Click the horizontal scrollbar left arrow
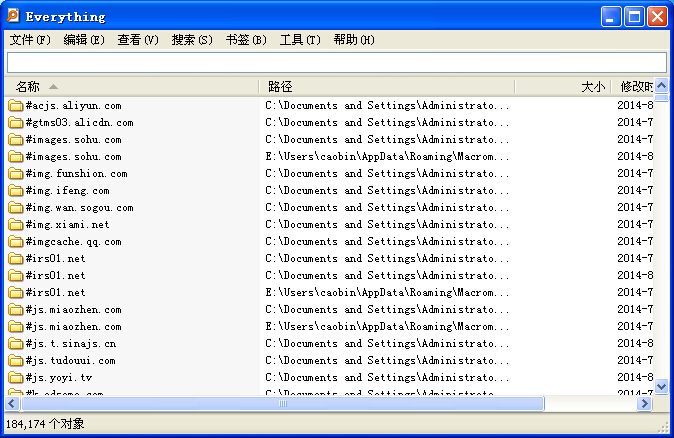Screen dimensions: 674x438 click(12, 404)
